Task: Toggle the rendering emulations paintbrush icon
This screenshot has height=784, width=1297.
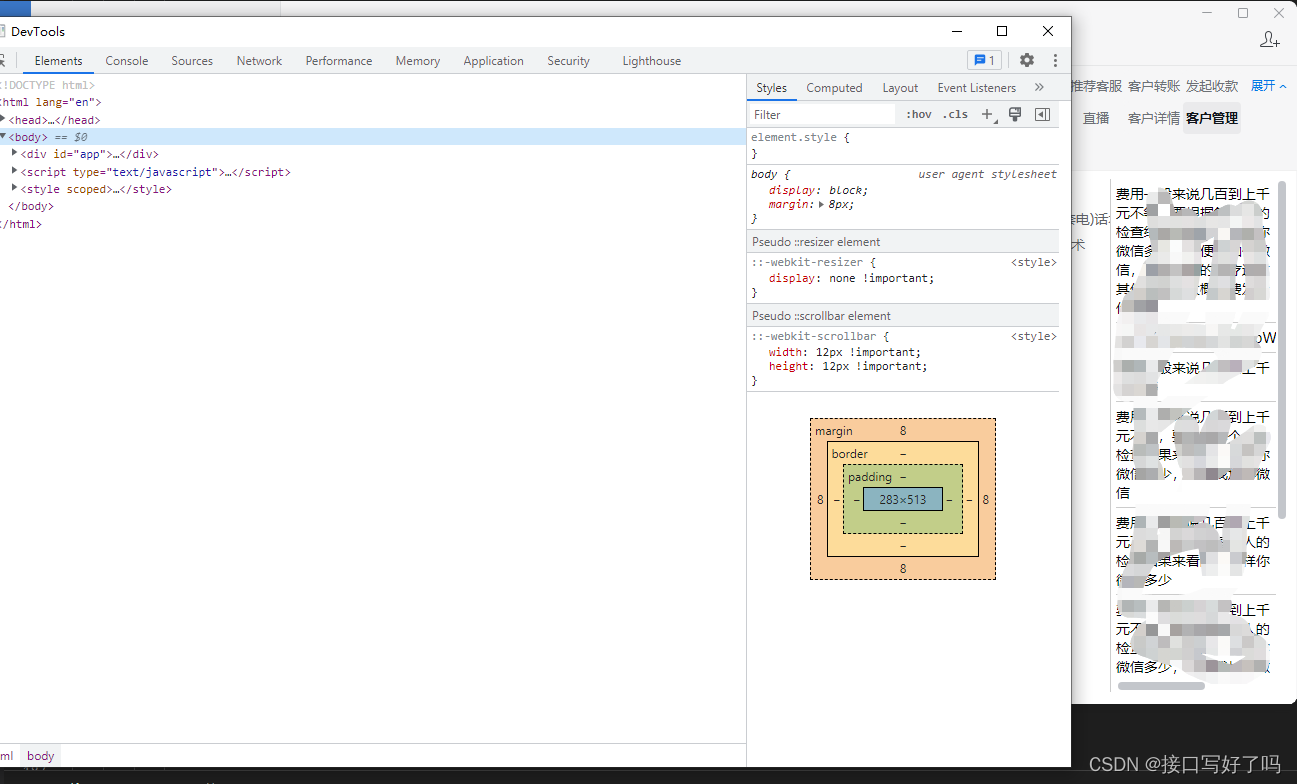Action: coord(1015,114)
